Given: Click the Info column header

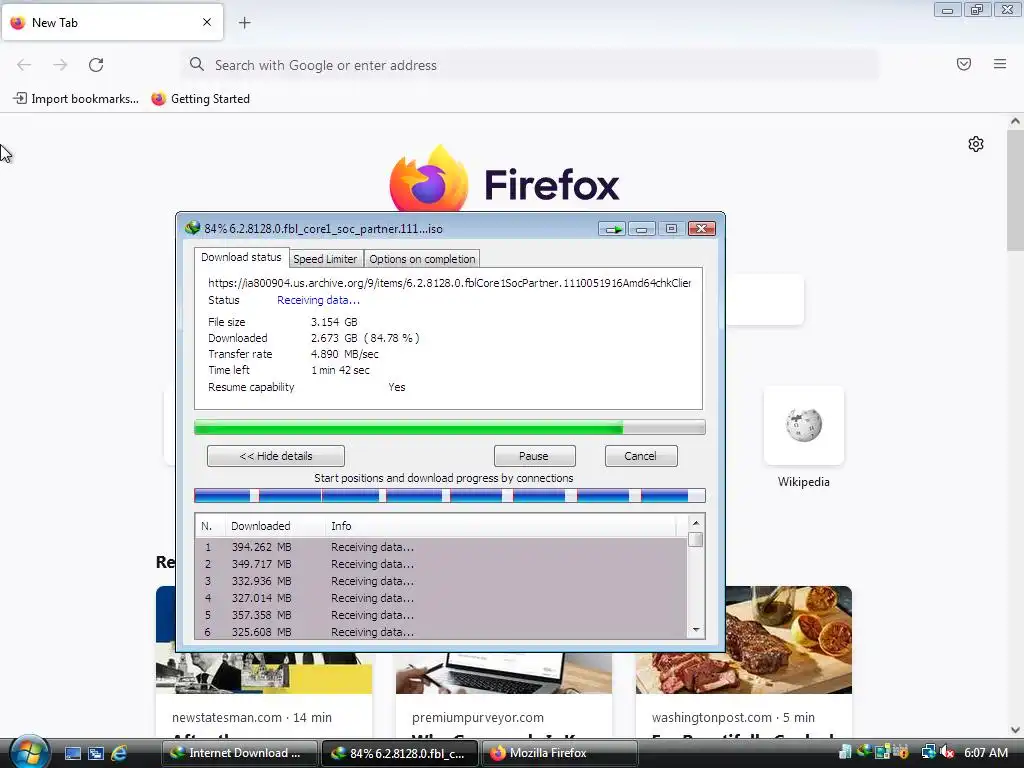Looking at the screenshot, I should tap(500, 526).
